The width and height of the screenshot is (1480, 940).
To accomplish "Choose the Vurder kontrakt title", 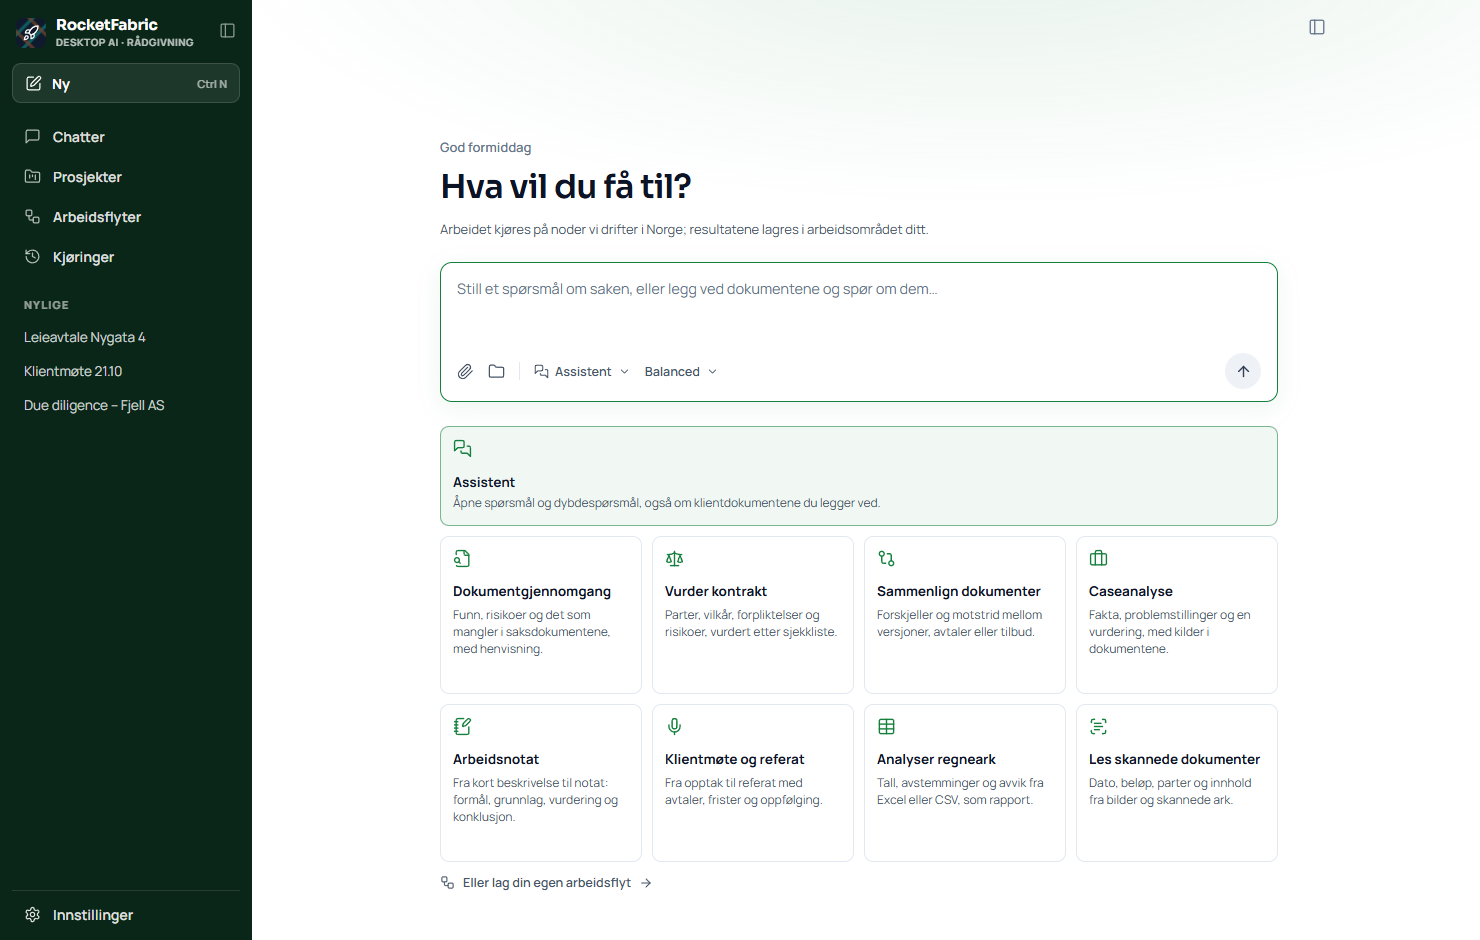I will 716,592.
